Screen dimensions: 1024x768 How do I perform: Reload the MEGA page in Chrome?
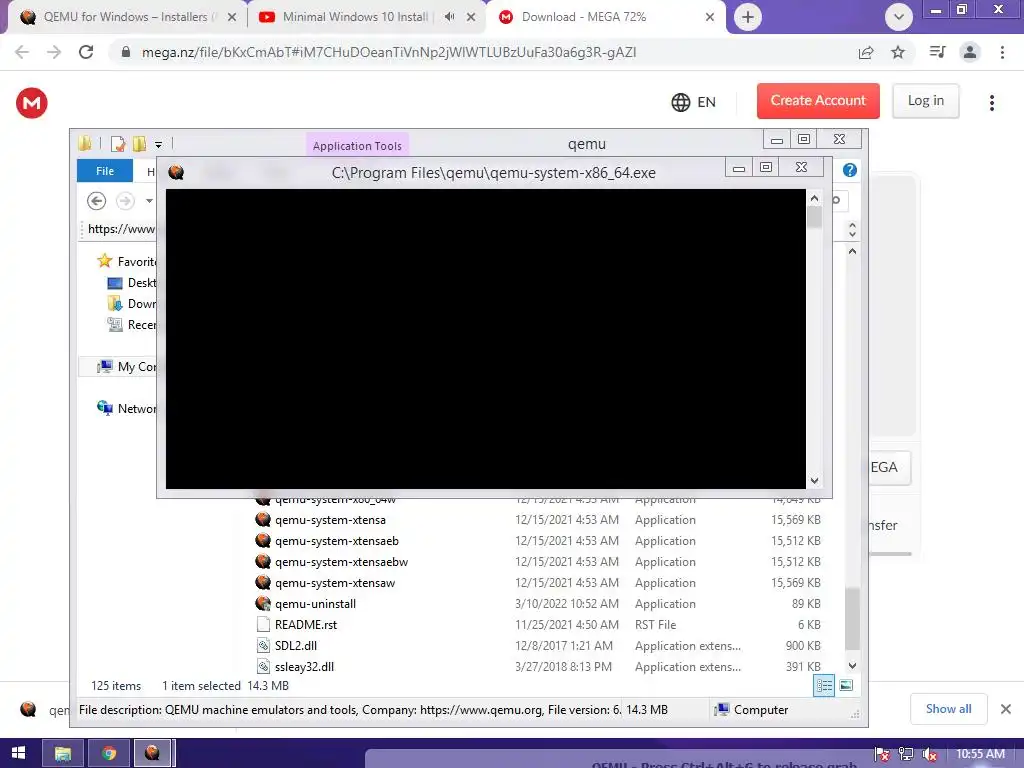click(86, 52)
